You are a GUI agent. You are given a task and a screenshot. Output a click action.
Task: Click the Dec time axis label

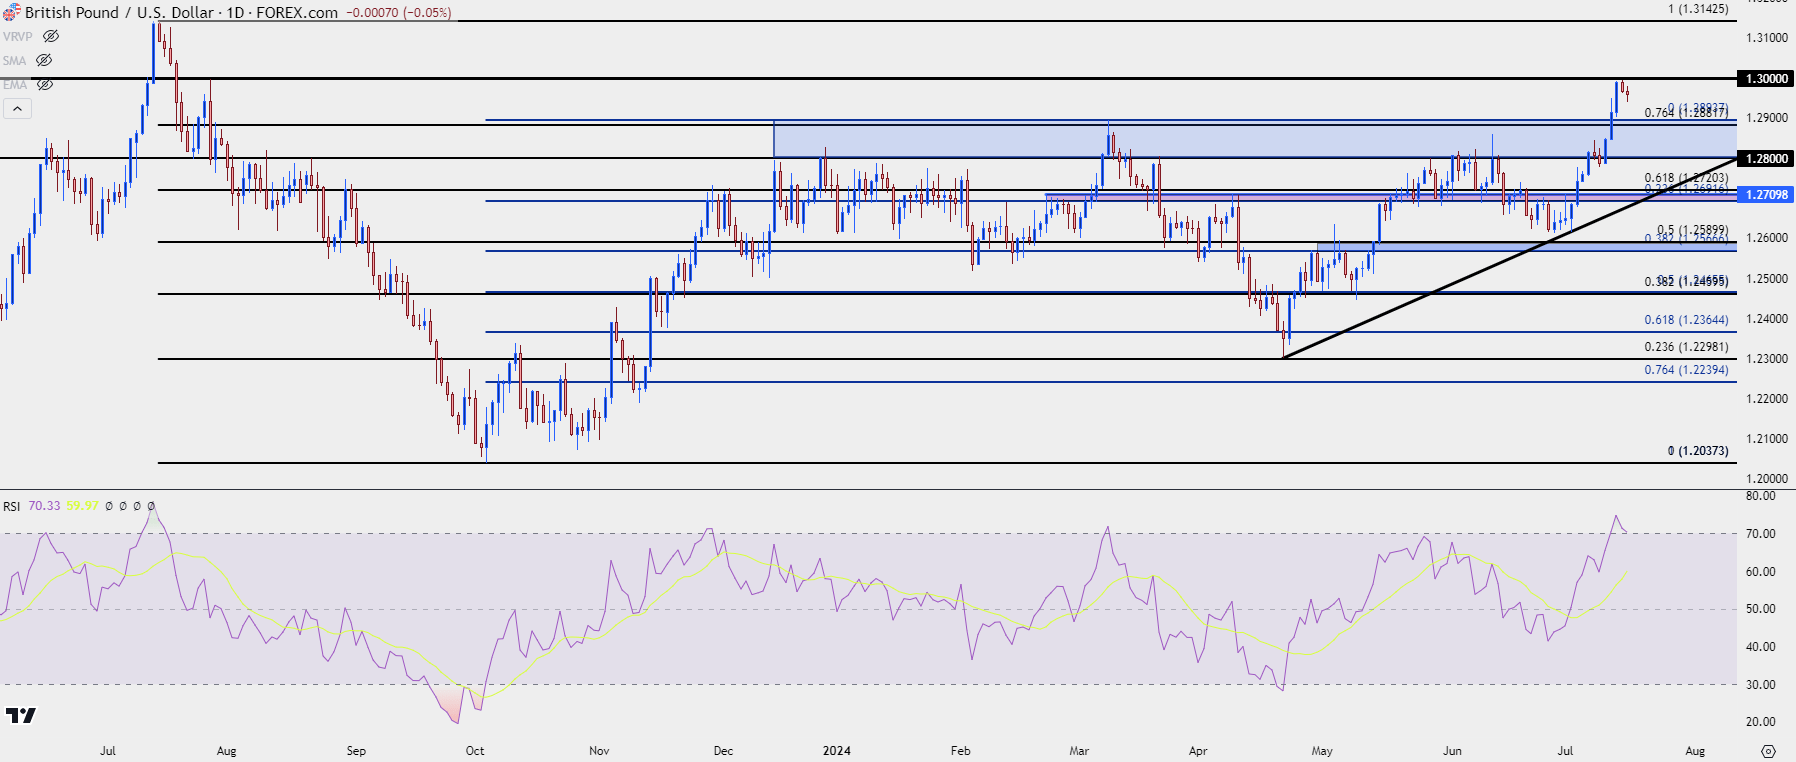click(x=723, y=751)
